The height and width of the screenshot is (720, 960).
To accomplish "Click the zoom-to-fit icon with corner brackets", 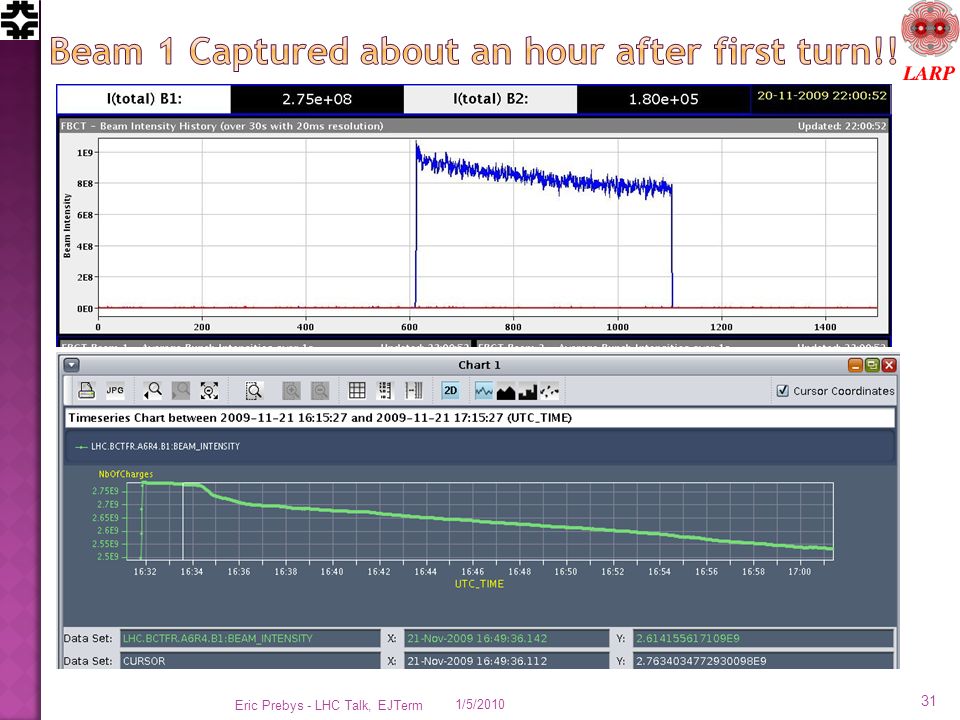I will [x=209, y=391].
